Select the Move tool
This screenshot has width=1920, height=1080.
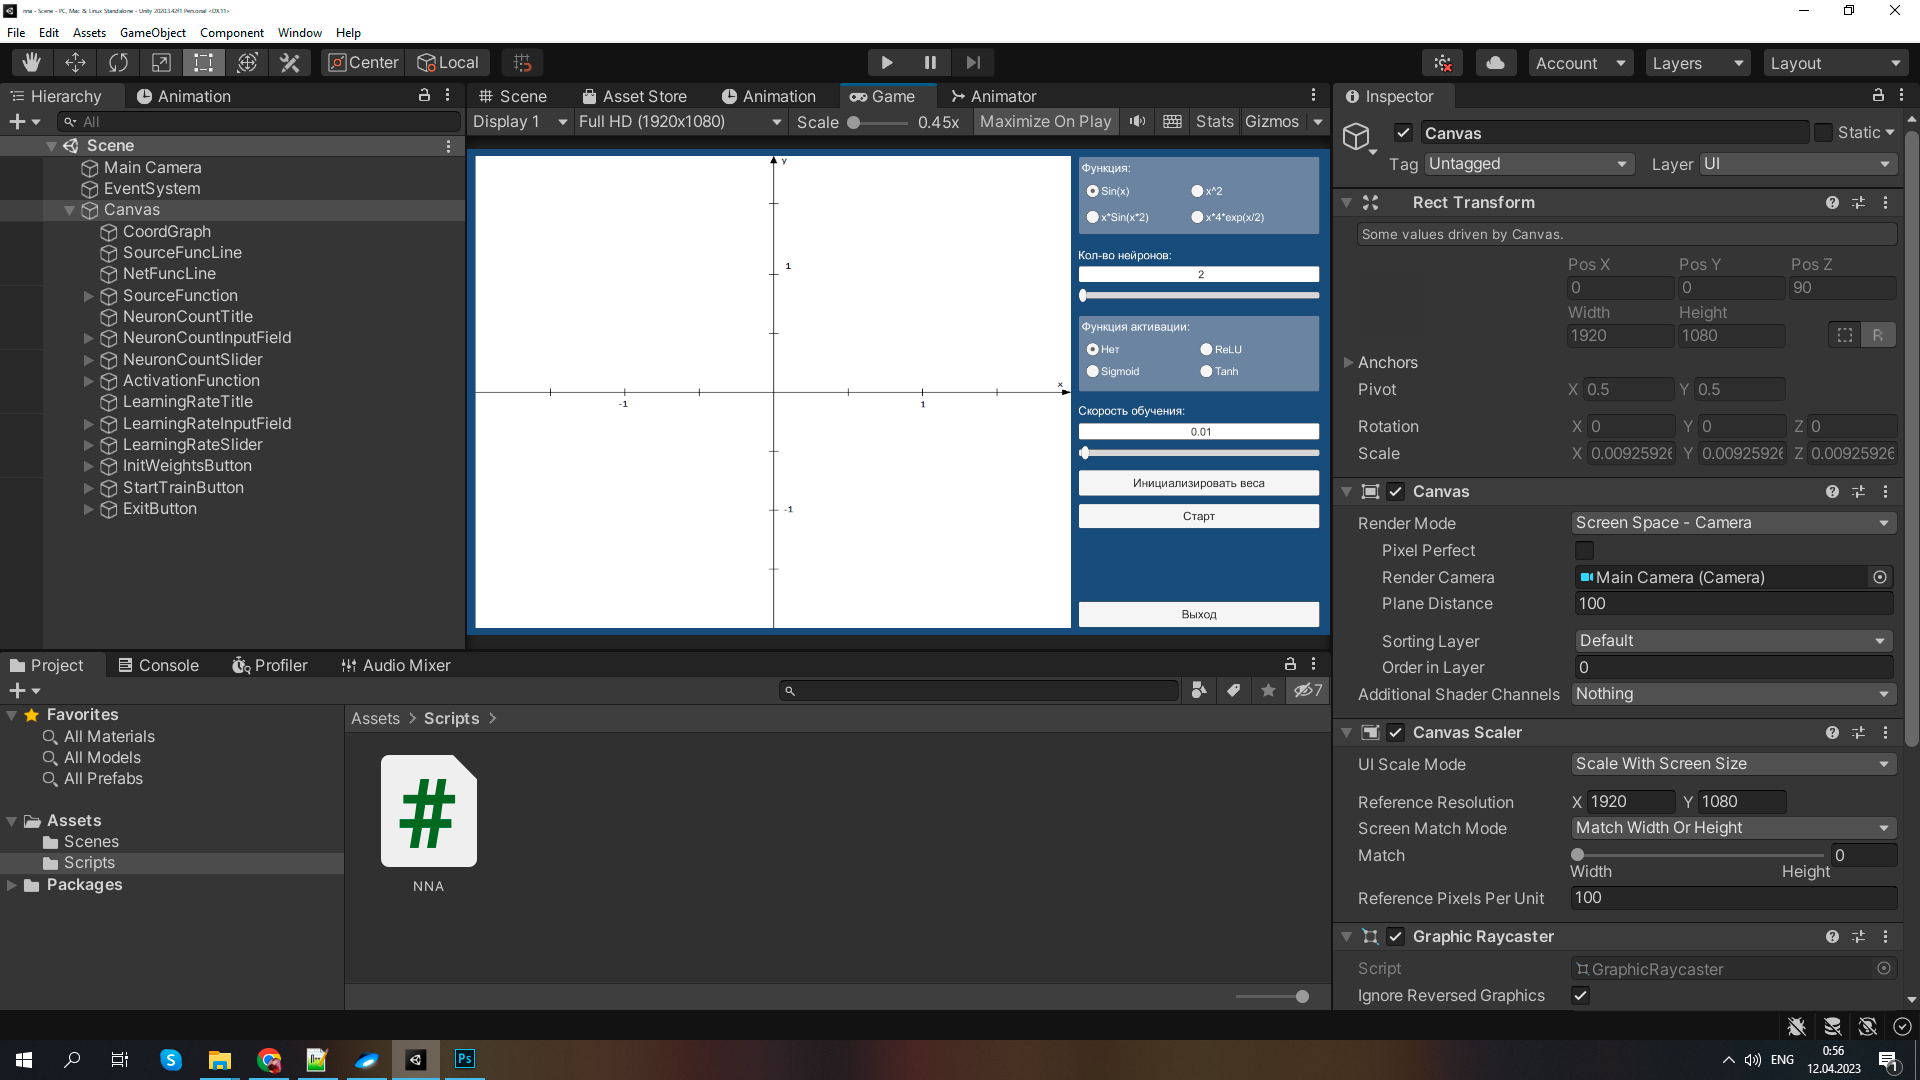[75, 62]
